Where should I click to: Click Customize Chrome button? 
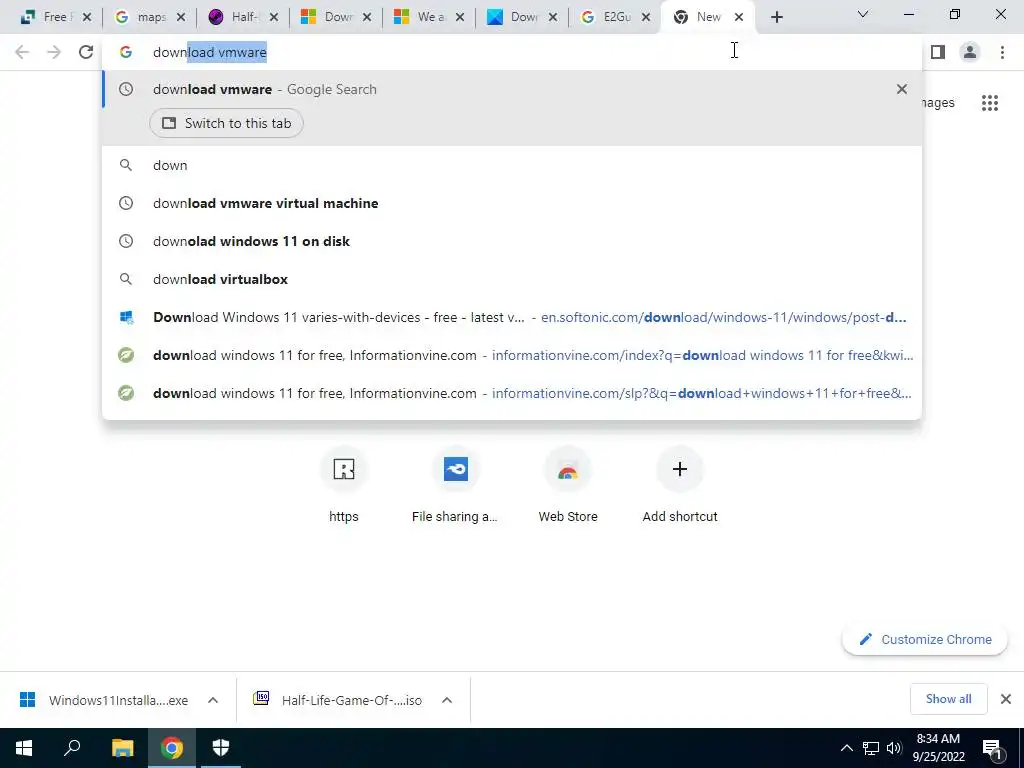click(x=925, y=639)
